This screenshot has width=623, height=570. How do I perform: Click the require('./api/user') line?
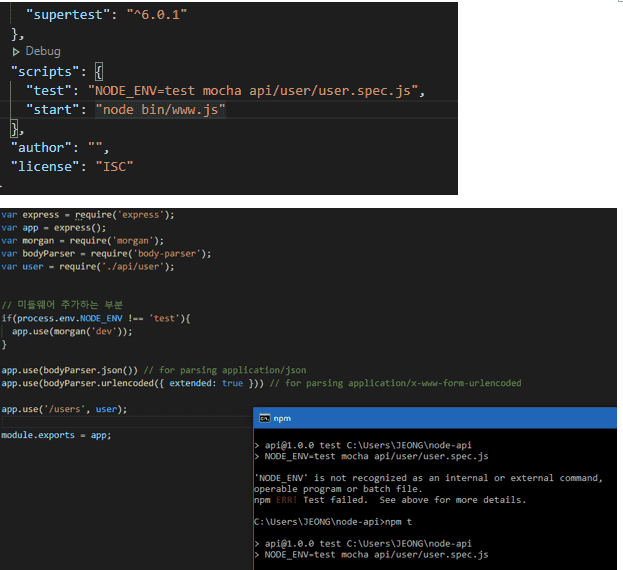coord(88,267)
